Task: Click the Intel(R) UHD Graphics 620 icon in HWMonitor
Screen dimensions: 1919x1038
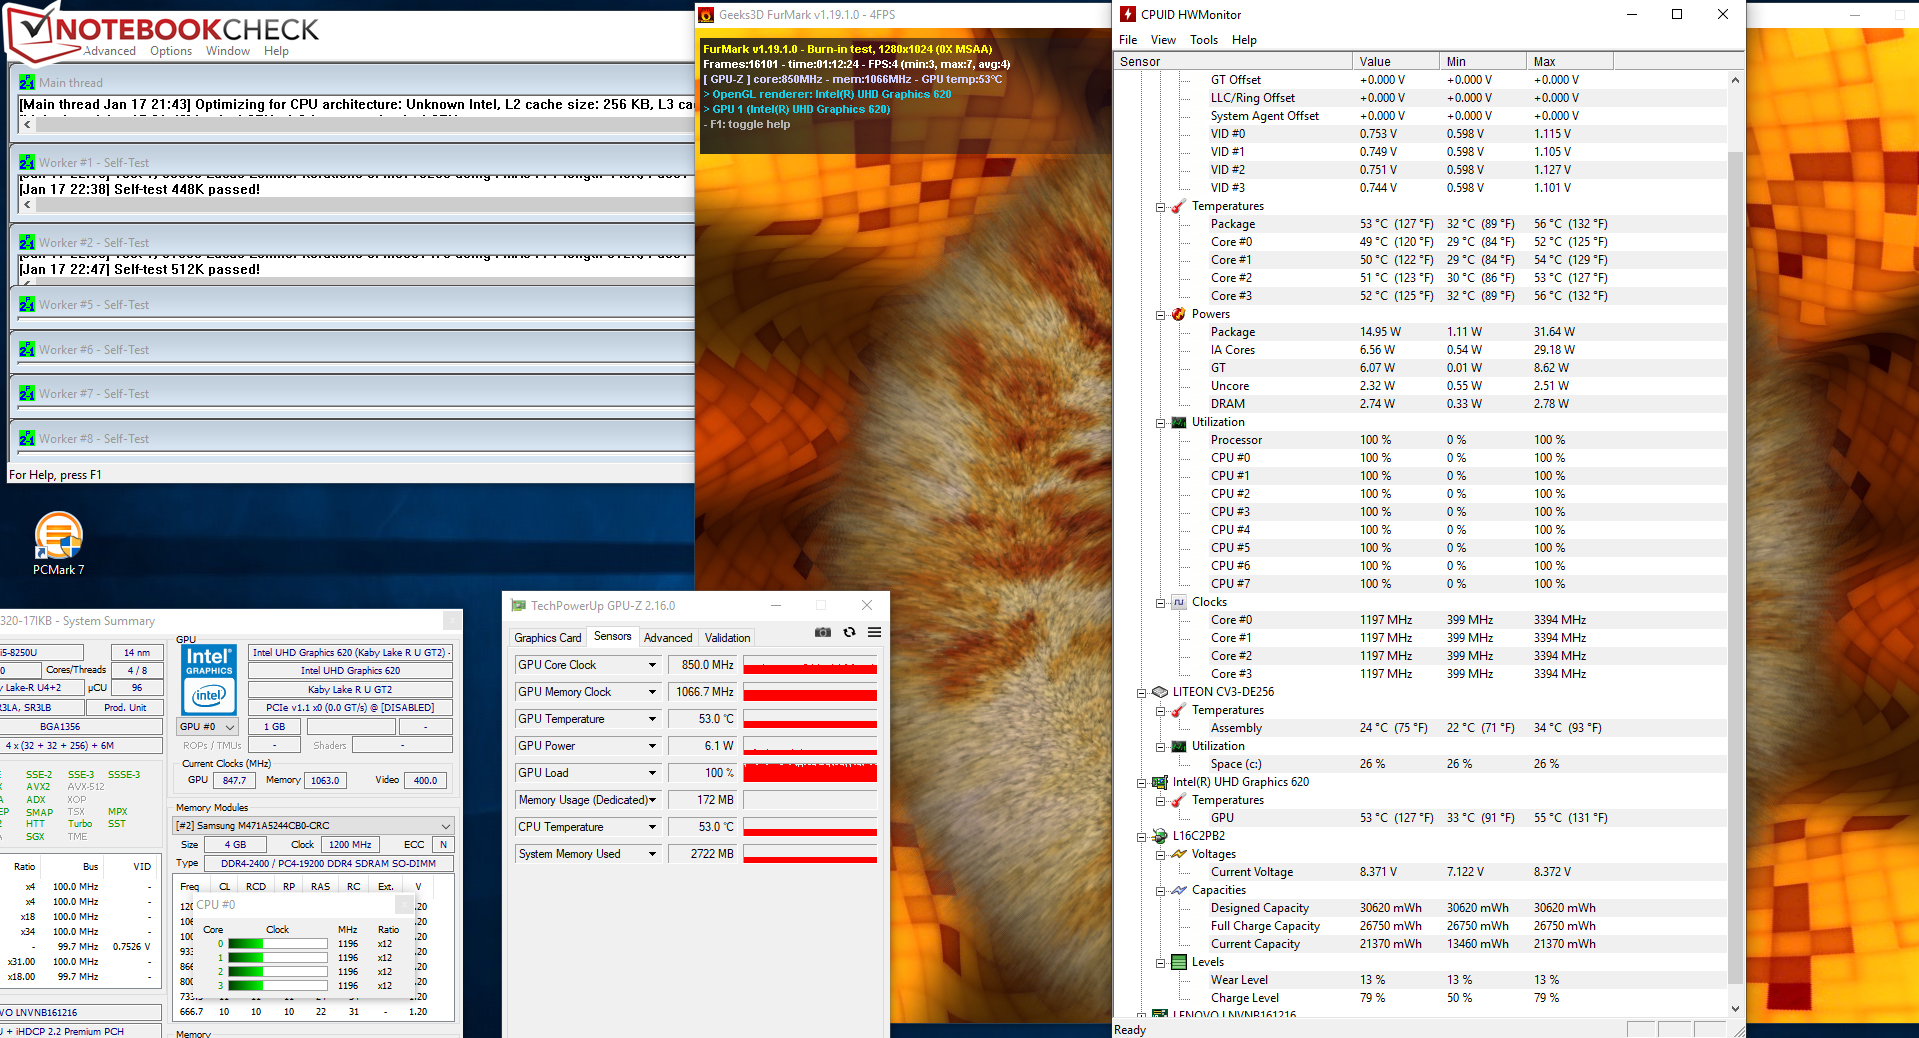Action: 1160,782
